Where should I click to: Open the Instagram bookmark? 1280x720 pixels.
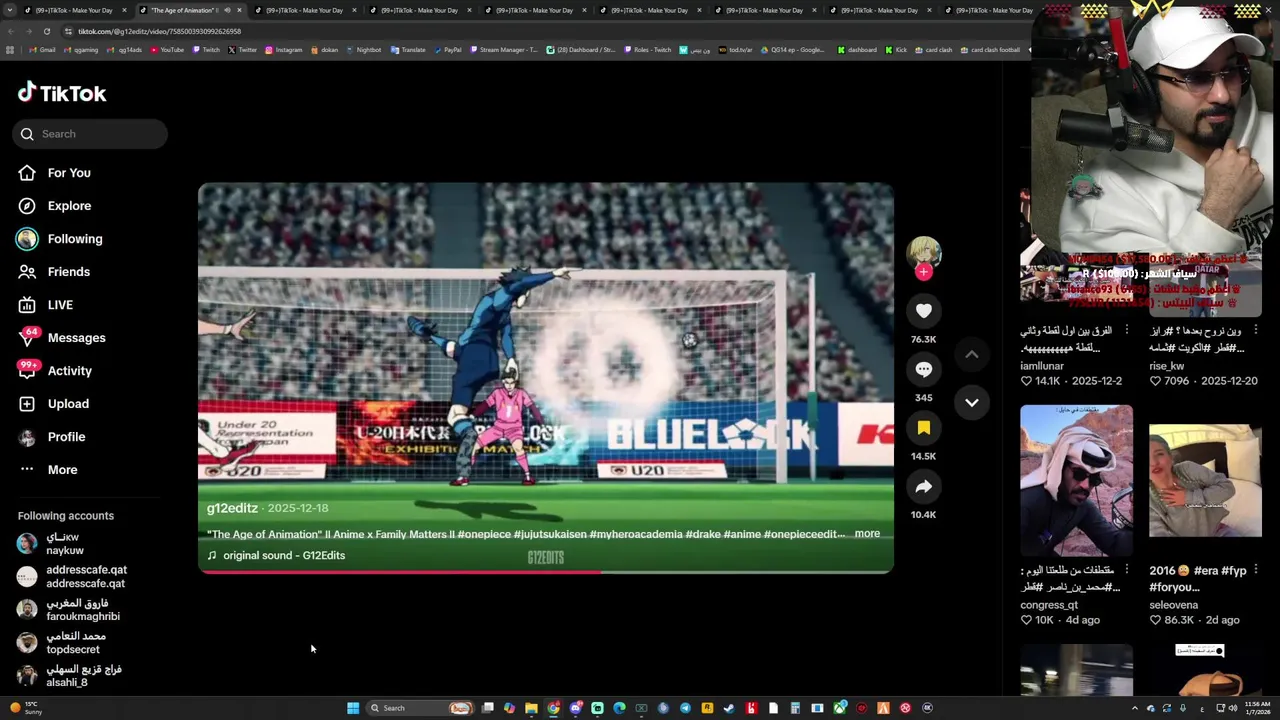[x=283, y=50]
